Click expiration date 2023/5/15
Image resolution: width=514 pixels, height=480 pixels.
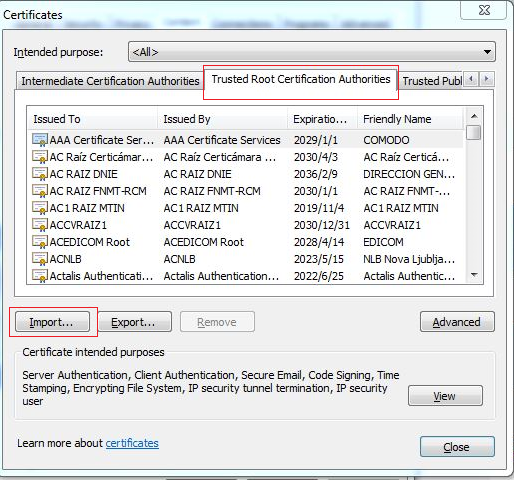[x=319, y=259]
